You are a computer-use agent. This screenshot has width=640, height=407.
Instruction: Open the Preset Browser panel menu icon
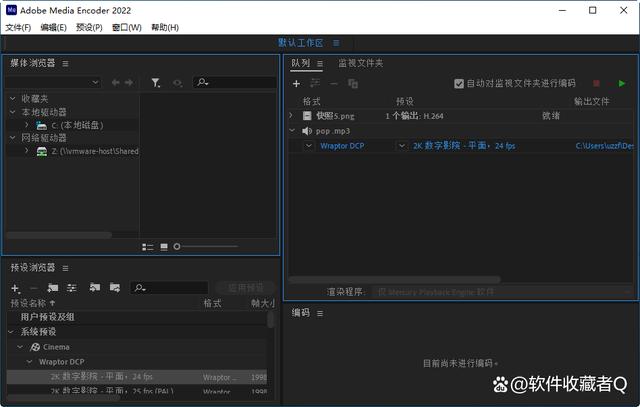65,268
